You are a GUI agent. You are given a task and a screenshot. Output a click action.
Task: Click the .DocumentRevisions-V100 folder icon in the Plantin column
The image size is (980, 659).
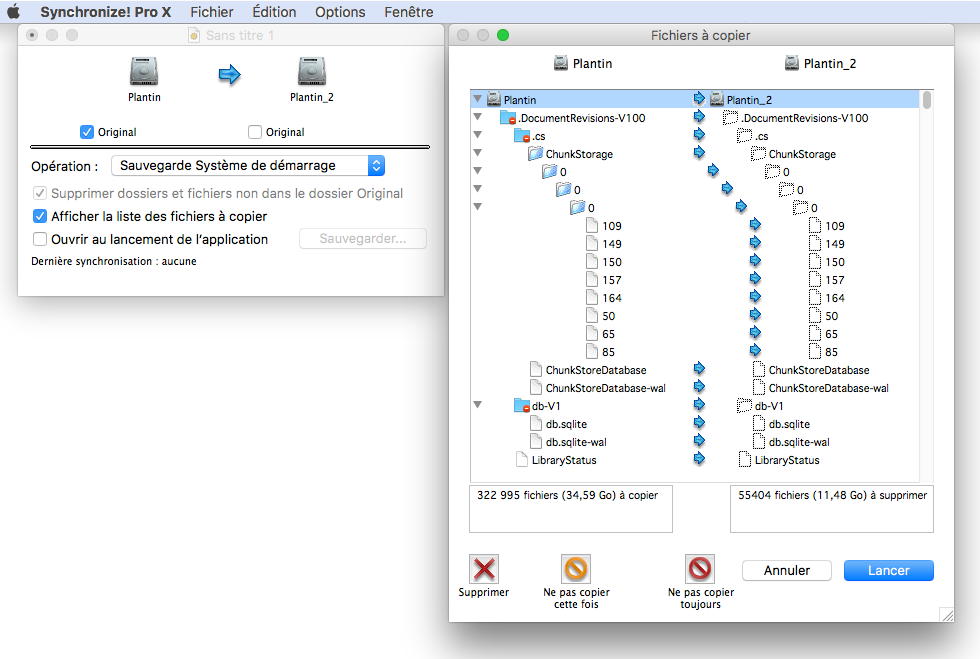pyautogui.click(x=508, y=118)
